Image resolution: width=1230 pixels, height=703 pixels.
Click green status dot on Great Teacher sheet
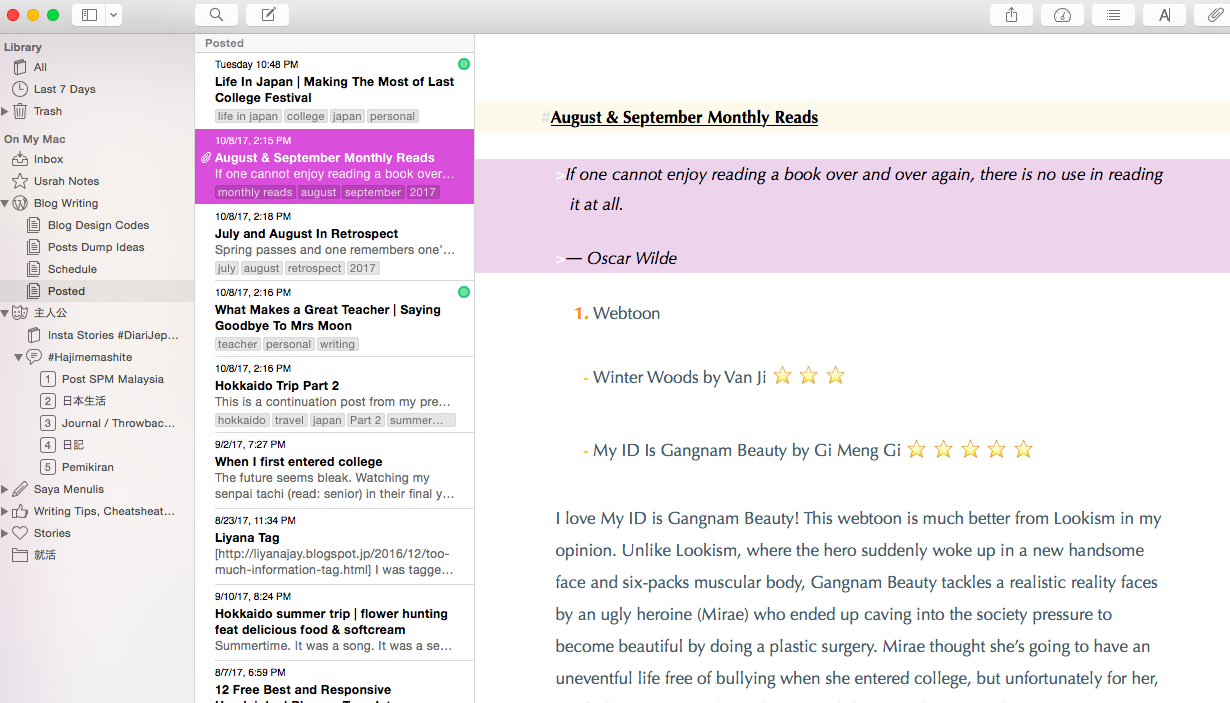463,292
